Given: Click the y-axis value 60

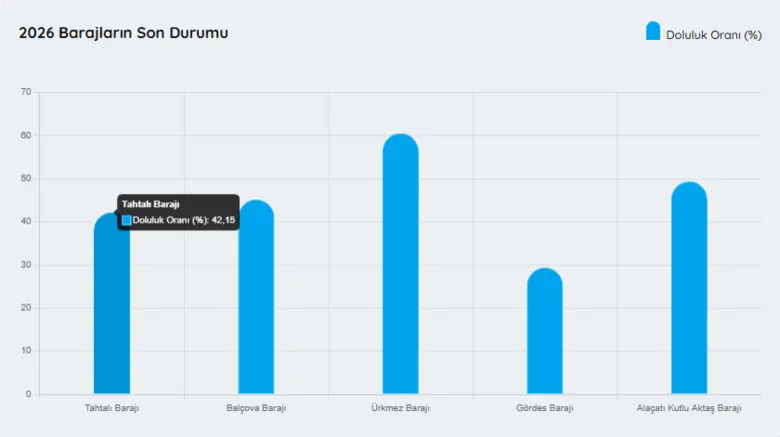Looking at the screenshot, I should tap(26, 135).
